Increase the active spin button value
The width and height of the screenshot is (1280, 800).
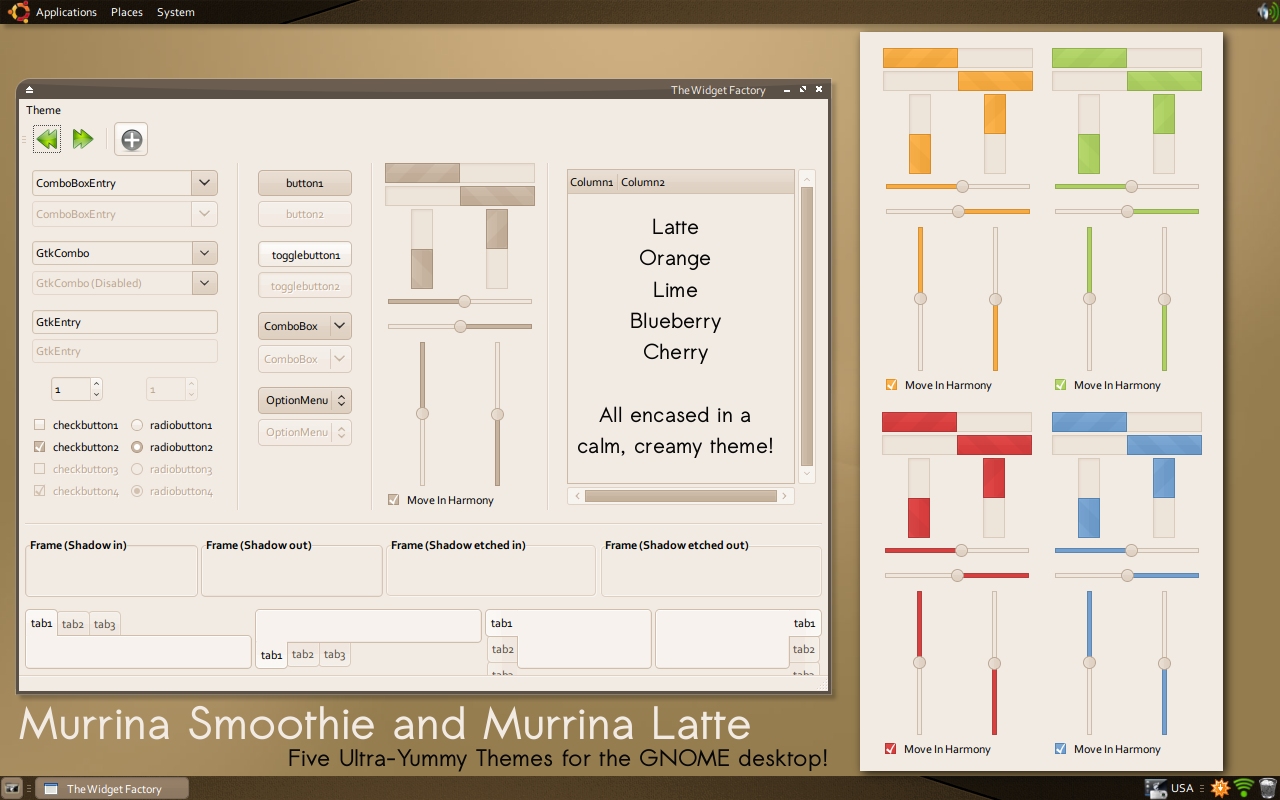(96, 384)
